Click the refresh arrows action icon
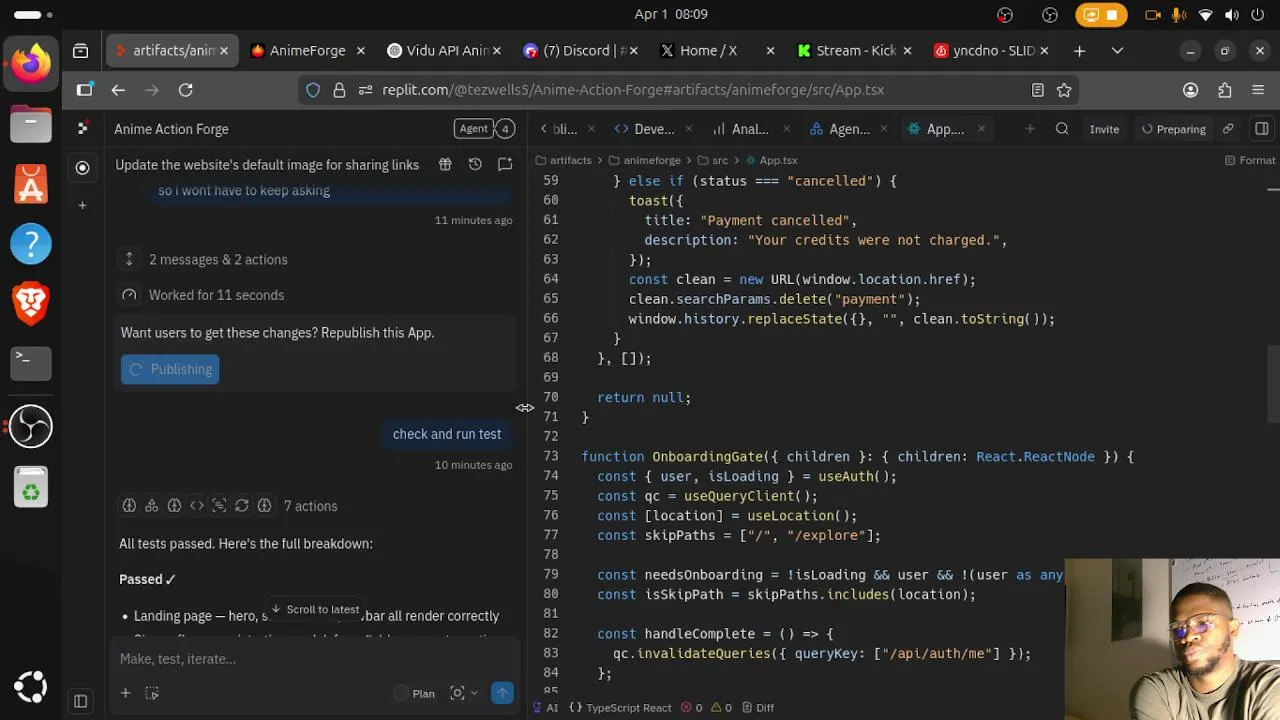The image size is (1280, 720). pyautogui.click(x=241, y=506)
